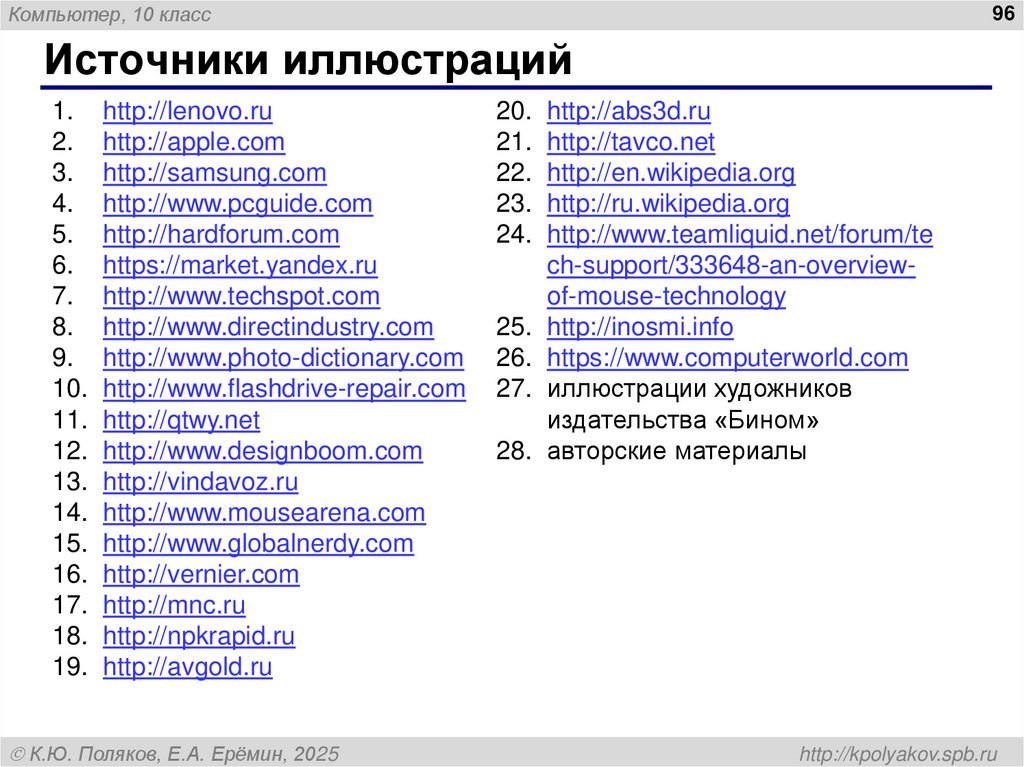Visit the www.mousearena.com link
Viewport: 1024px width, 767px height.
click(264, 512)
